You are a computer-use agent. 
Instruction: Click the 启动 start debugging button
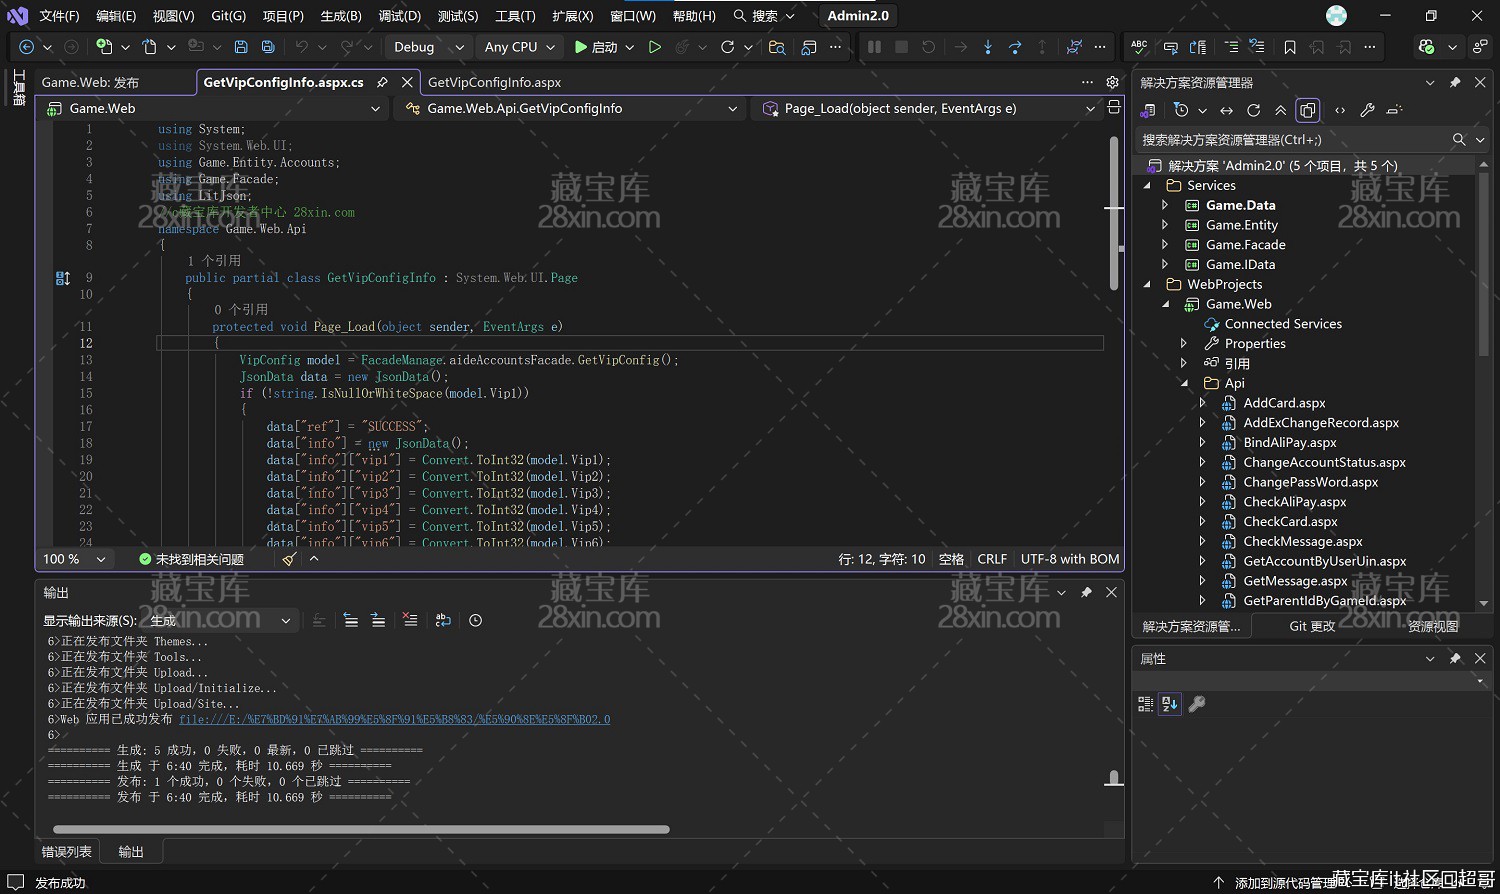(x=596, y=47)
